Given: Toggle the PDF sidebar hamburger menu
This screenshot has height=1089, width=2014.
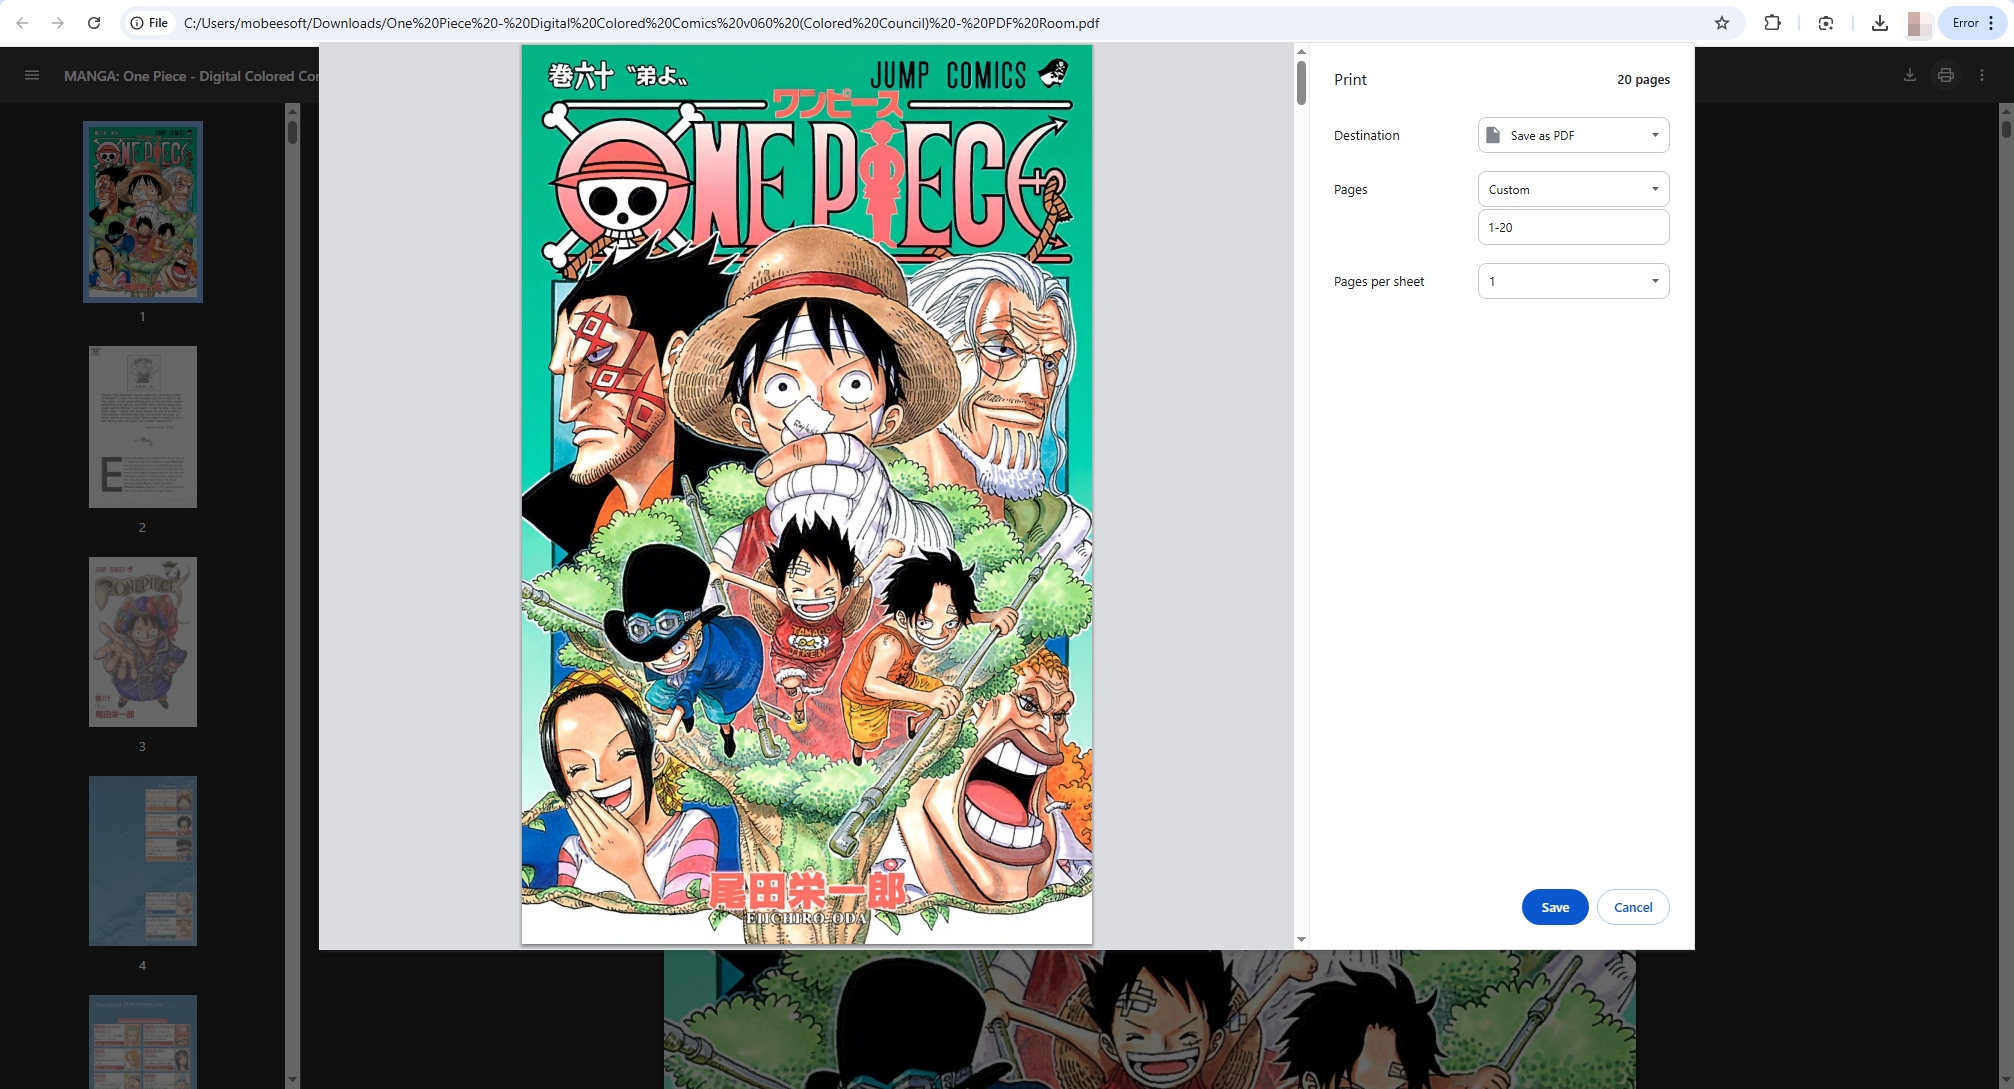Looking at the screenshot, I should pos(32,75).
